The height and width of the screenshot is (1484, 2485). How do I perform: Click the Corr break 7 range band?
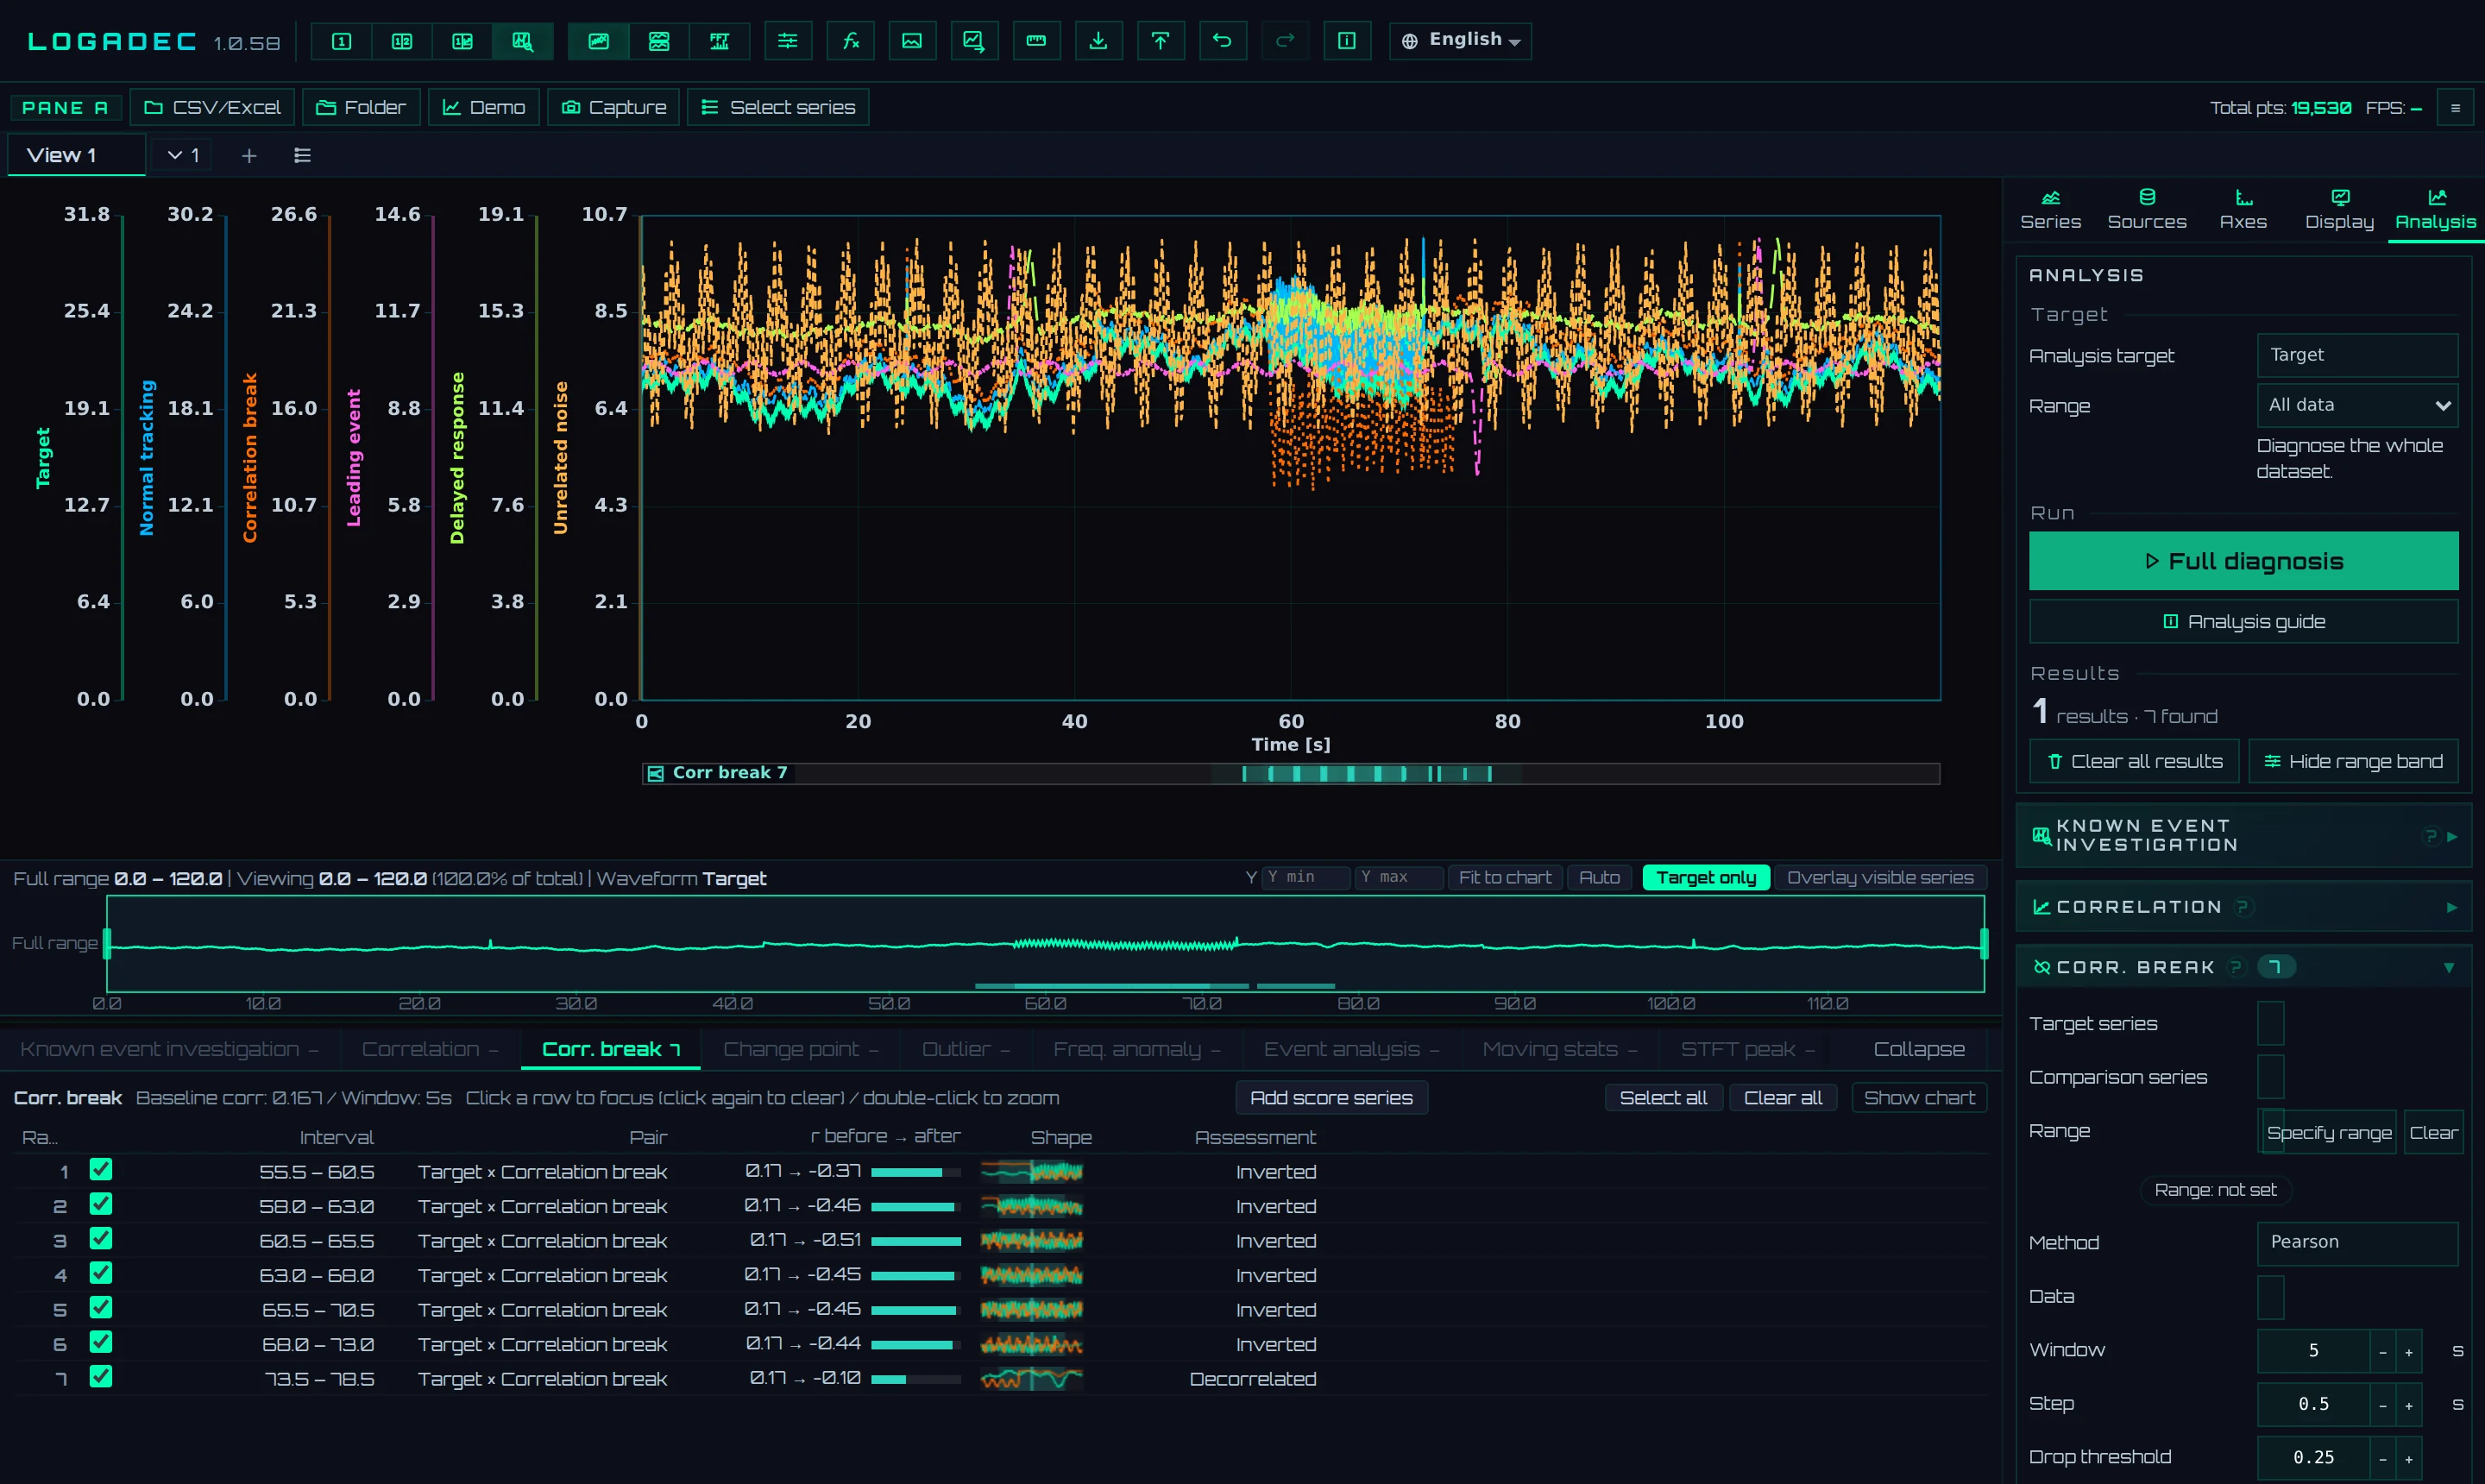1290,773
